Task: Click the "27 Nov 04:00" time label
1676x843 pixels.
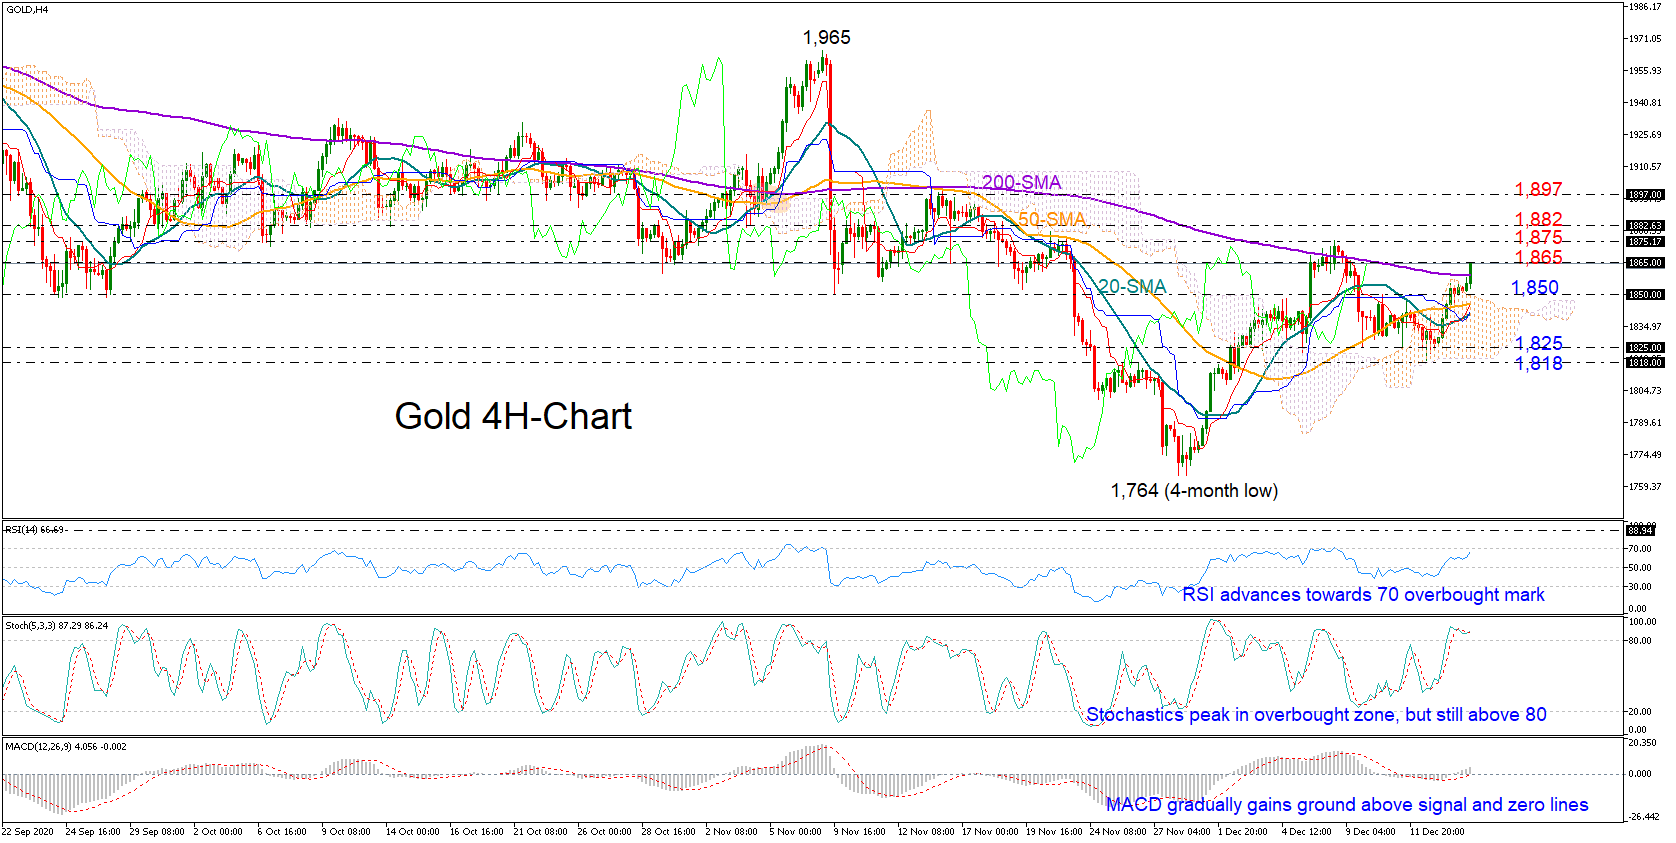Action: (x=1182, y=832)
